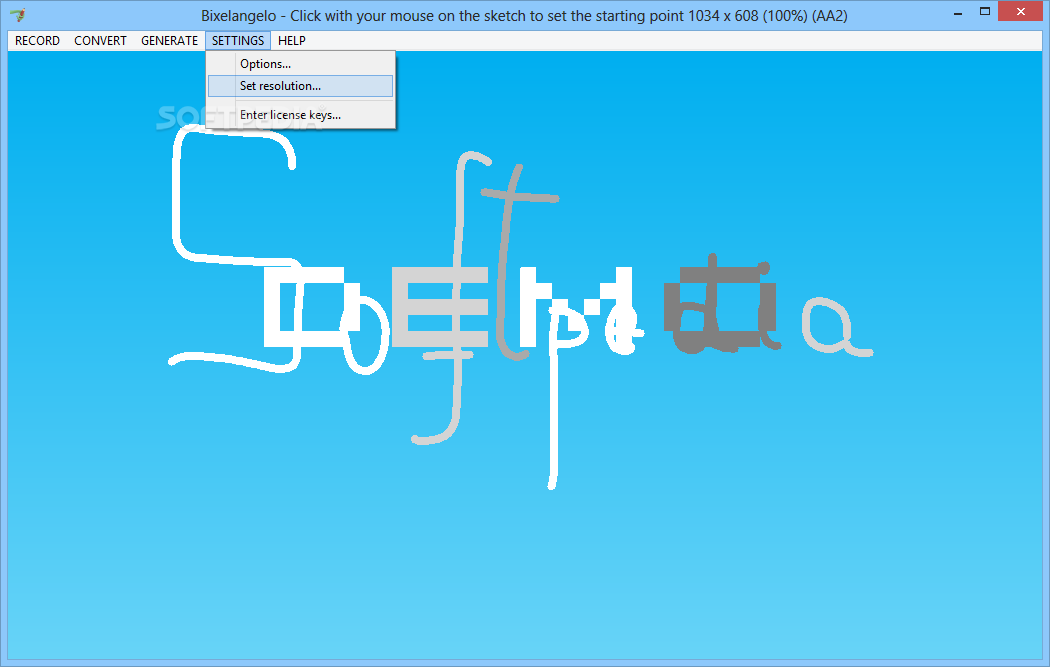Open the GENERATE menu

pos(169,41)
